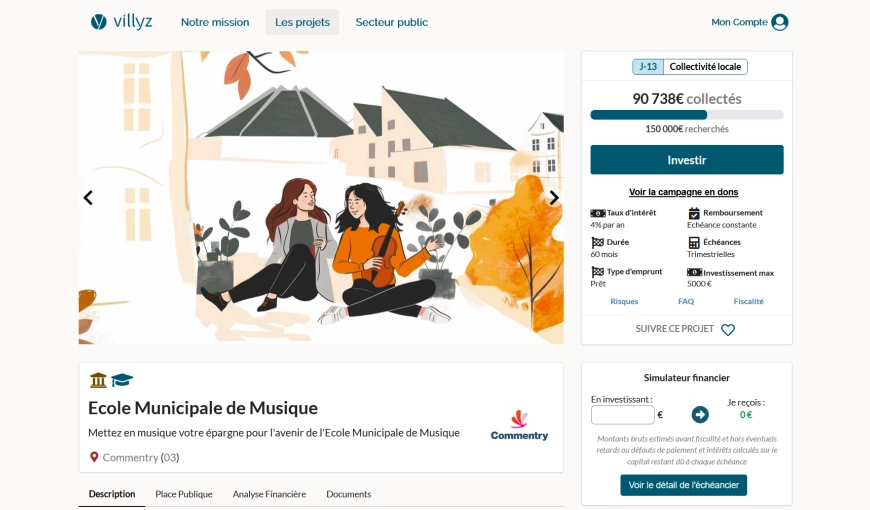Open the Les projets menu item

(302, 22)
